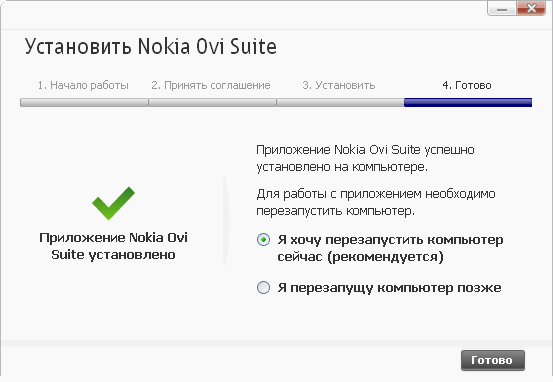Select restart computer later radio button

(x=263, y=287)
